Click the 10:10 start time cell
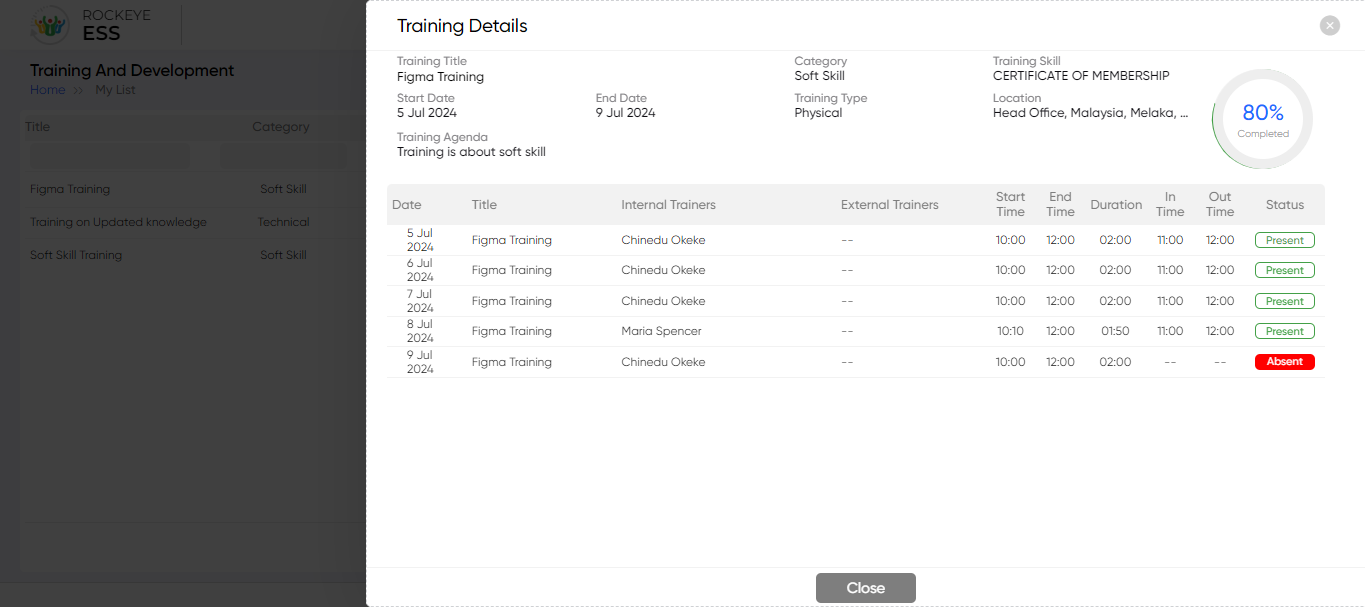Image resolution: width=1365 pixels, height=607 pixels. [x=1010, y=331]
